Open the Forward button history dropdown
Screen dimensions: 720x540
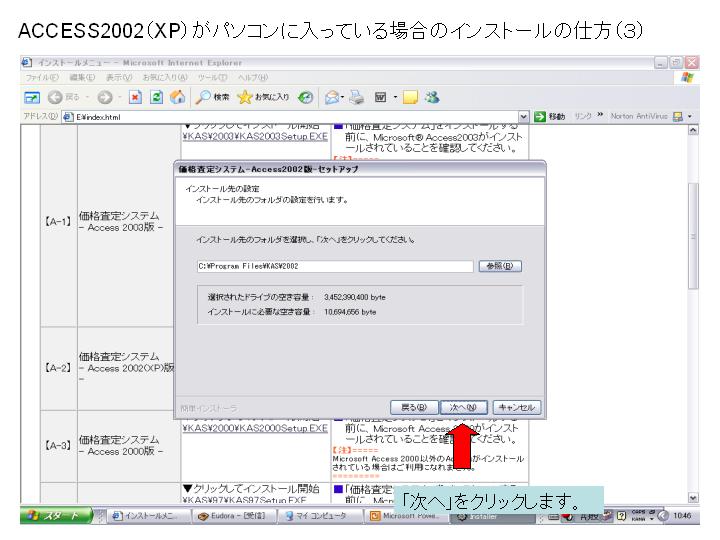point(119,97)
